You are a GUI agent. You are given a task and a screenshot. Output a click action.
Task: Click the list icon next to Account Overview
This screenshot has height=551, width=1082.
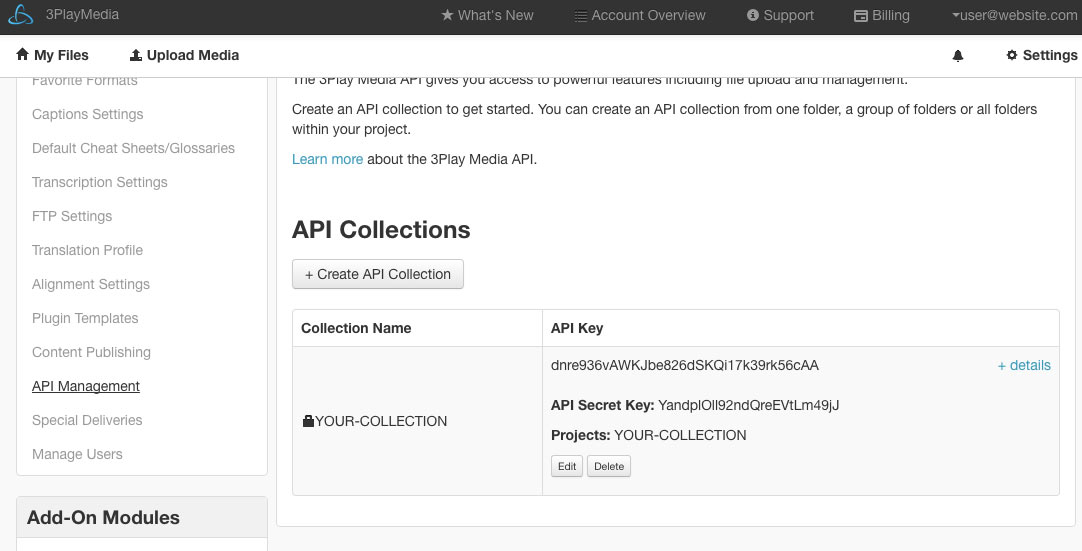tap(581, 16)
